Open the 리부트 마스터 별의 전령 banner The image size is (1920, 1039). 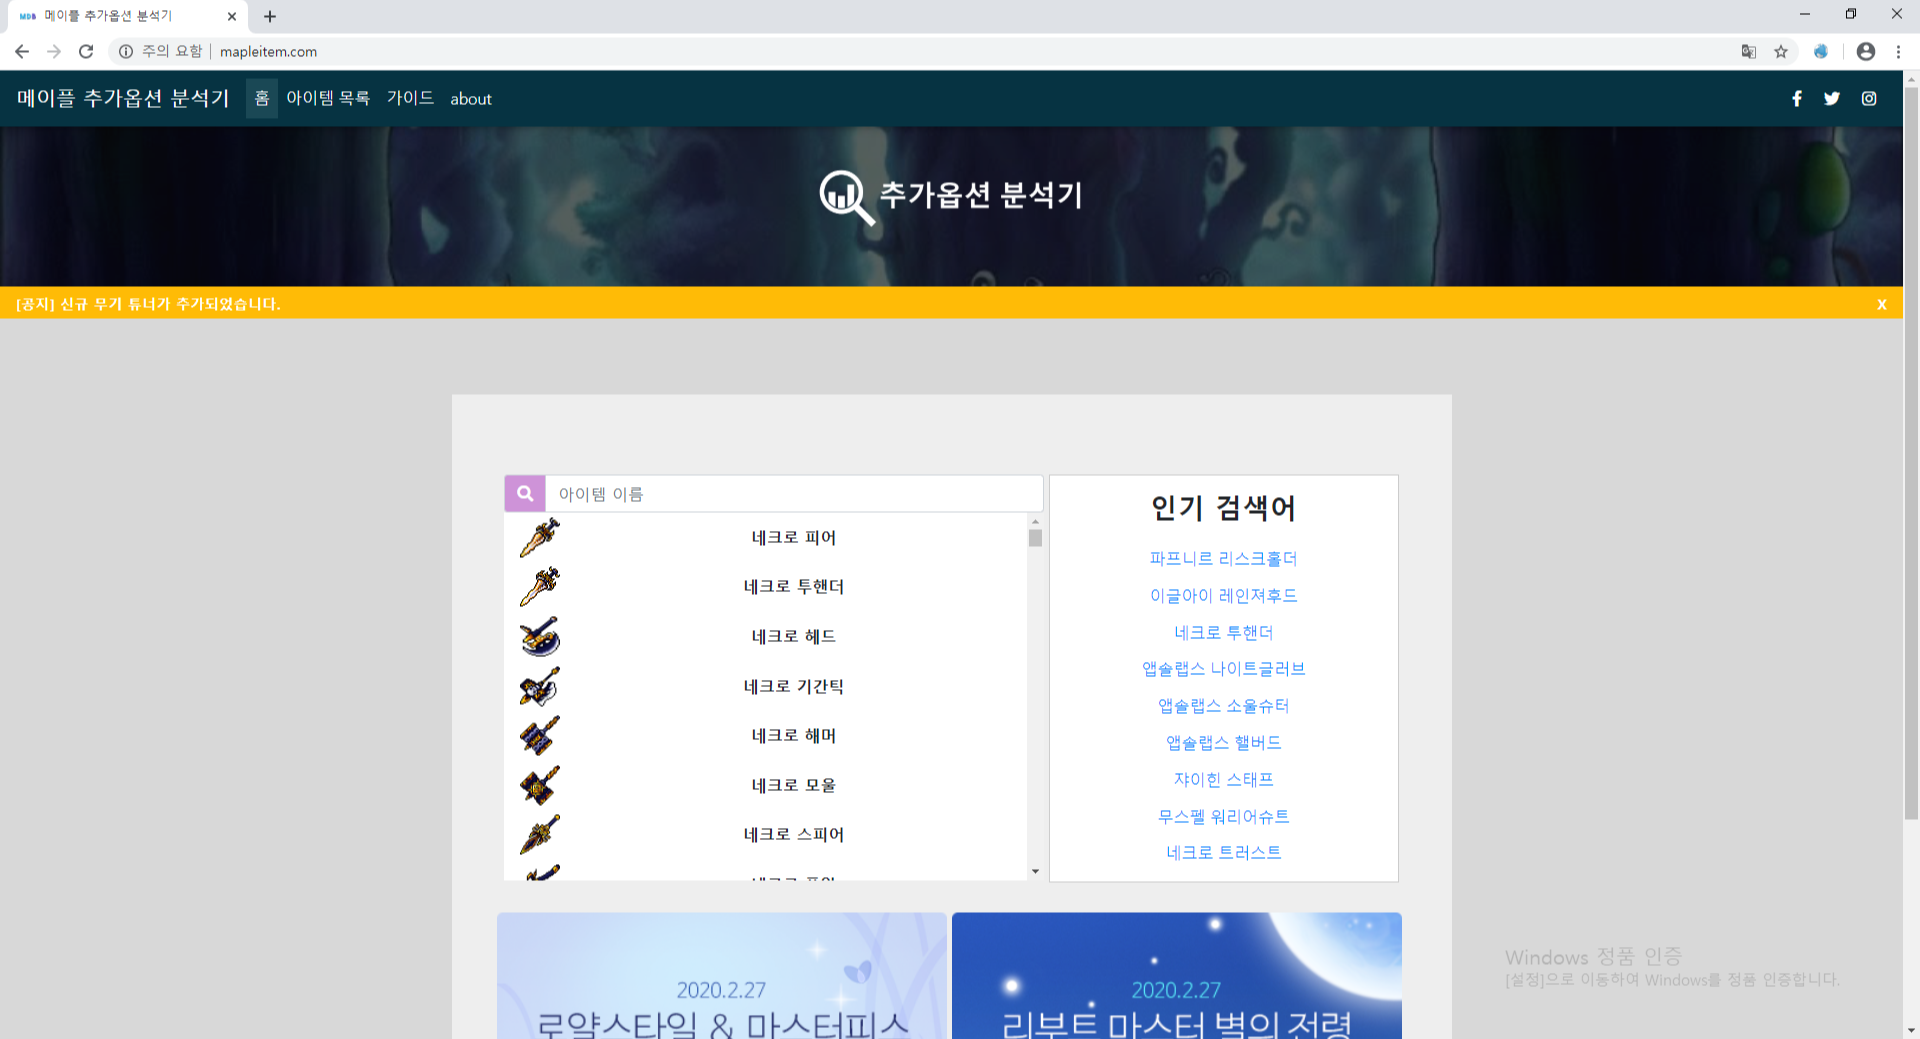[1177, 976]
